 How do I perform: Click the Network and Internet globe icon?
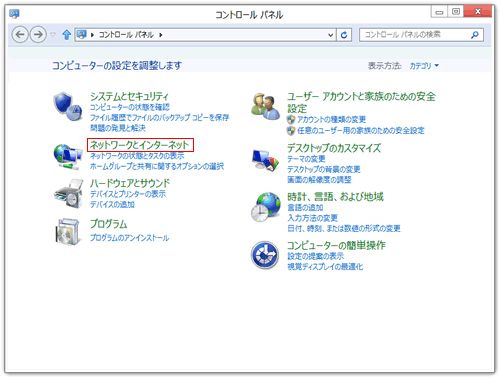pyautogui.click(x=68, y=156)
